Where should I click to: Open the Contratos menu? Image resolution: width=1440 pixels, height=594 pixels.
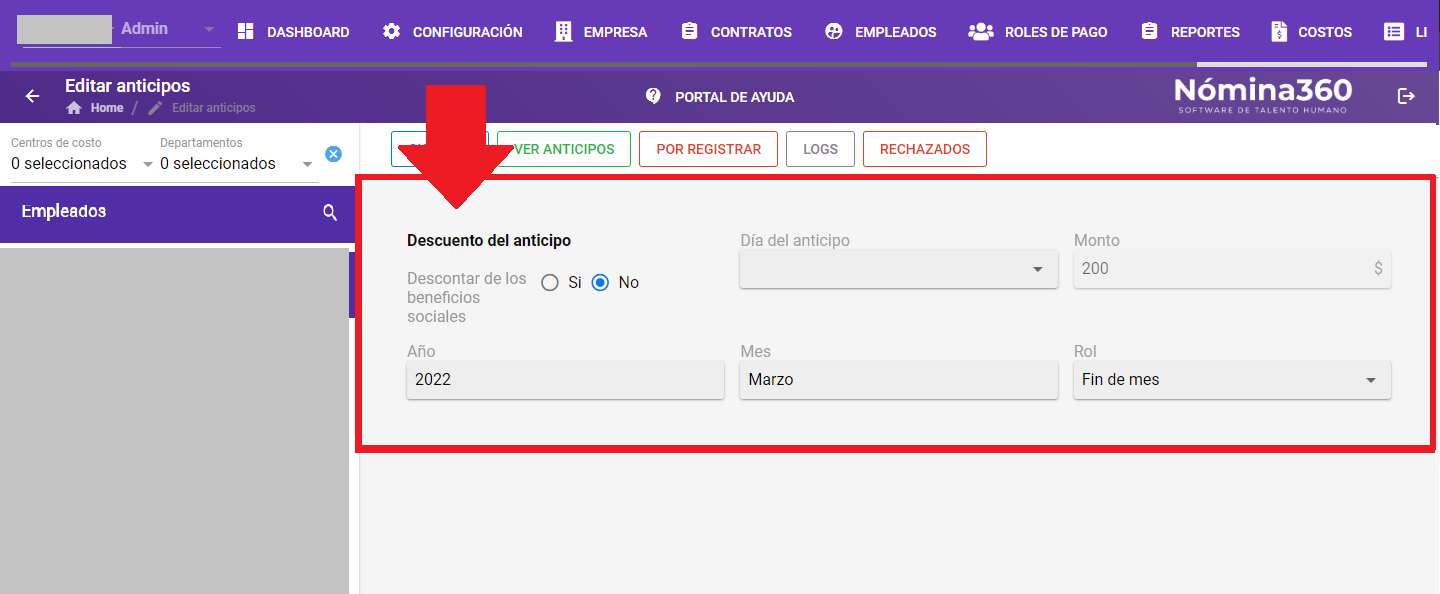click(736, 32)
